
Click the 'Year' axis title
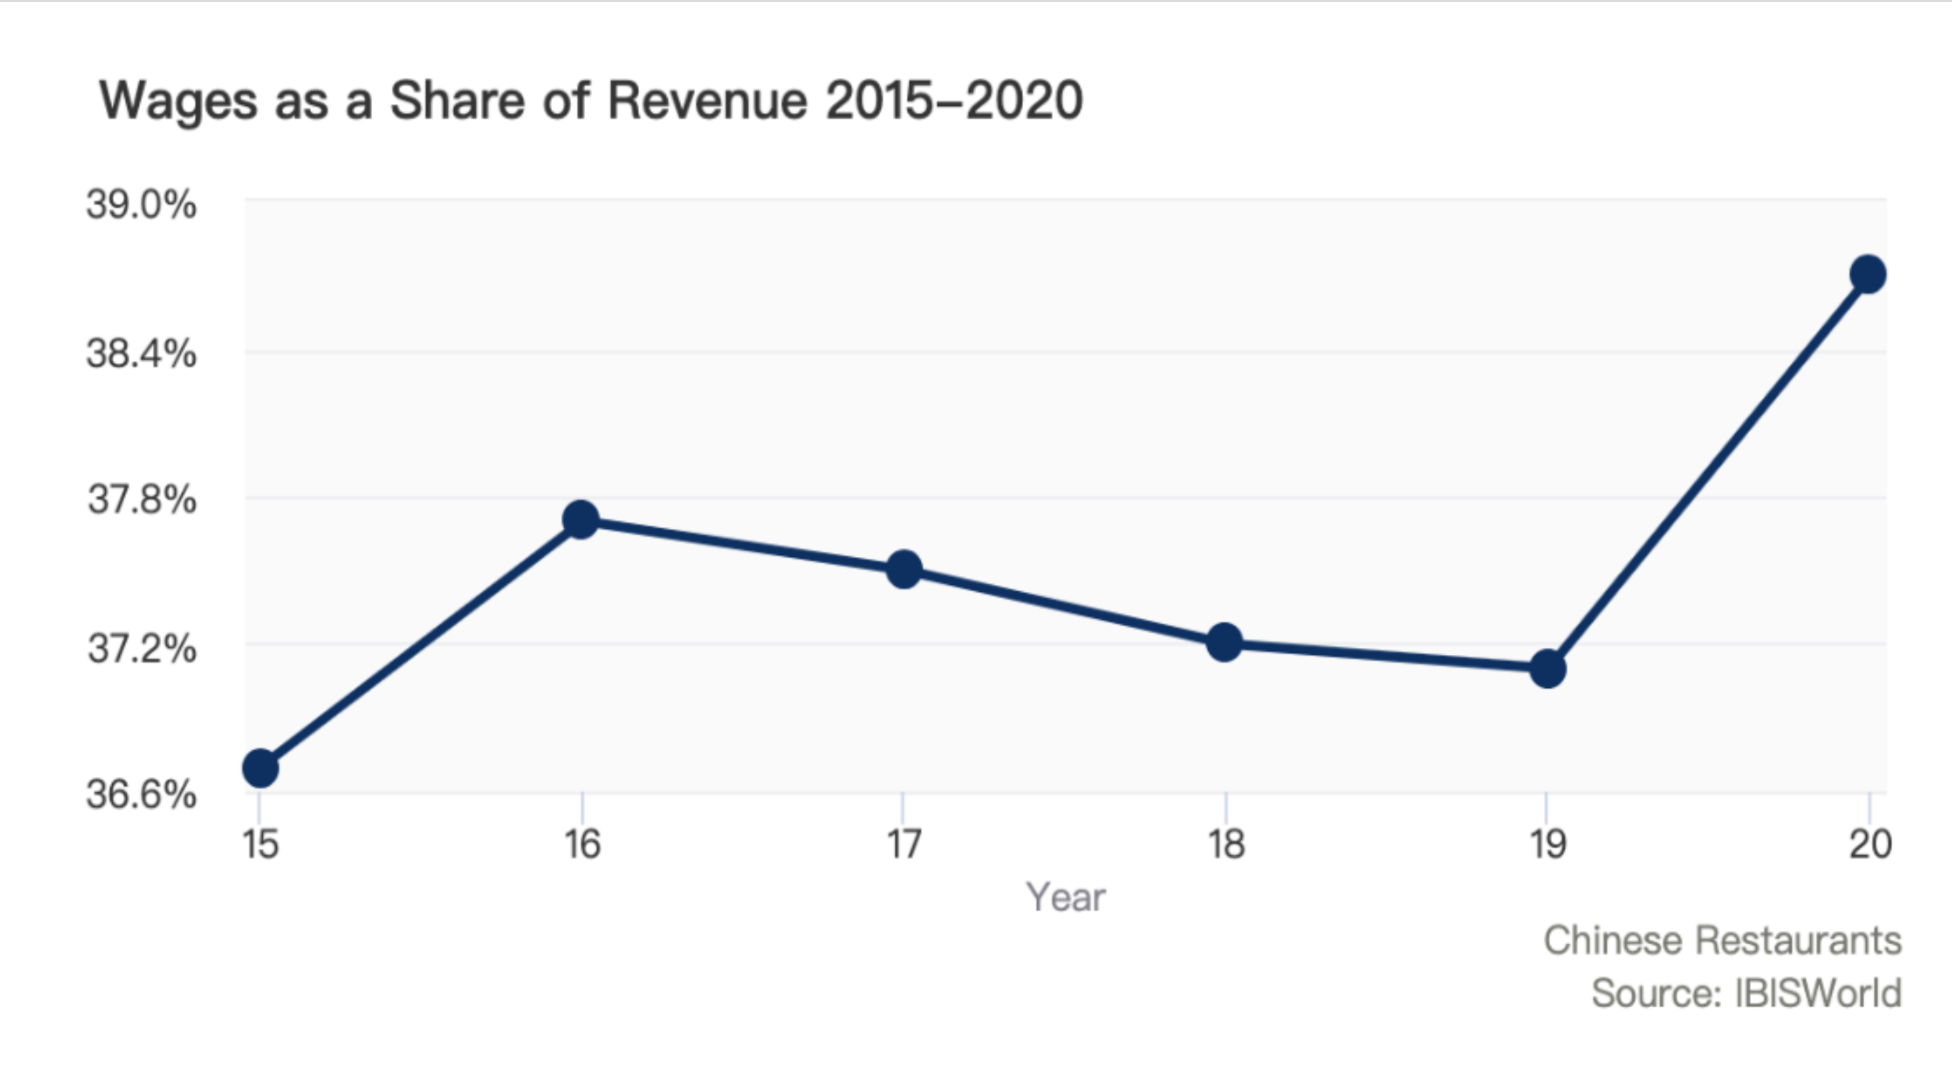point(1066,897)
